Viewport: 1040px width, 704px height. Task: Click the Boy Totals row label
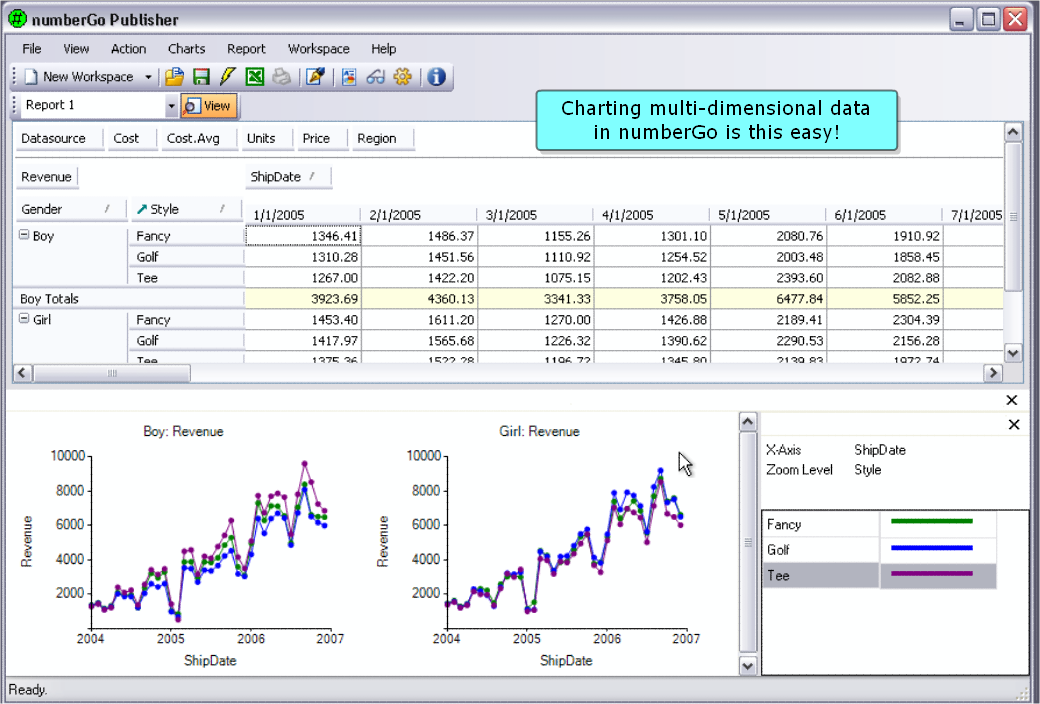tap(49, 299)
